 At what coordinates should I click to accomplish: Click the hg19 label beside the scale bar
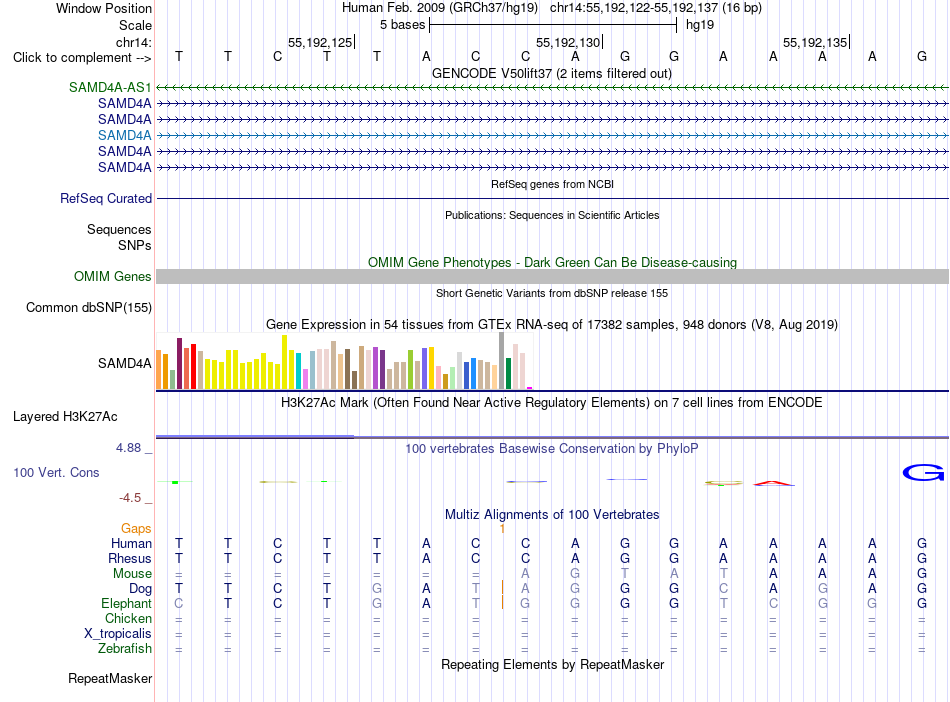700,25
